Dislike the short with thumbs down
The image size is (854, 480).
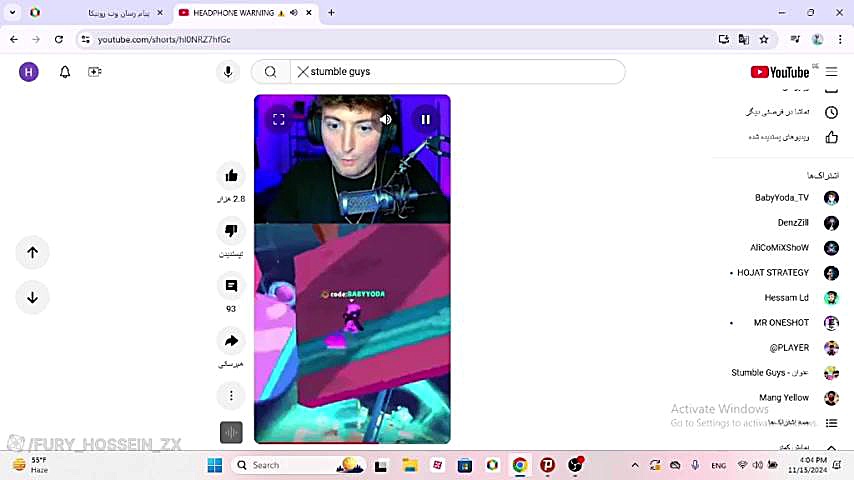click(x=231, y=230)
